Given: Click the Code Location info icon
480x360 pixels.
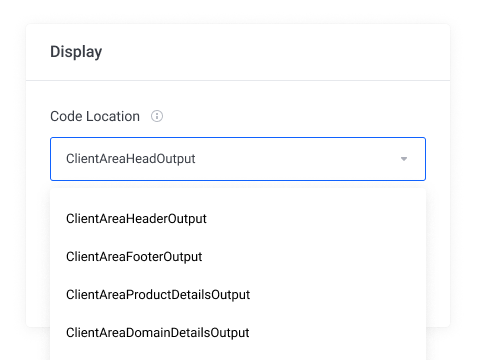Looking at the screenshot, I should (157, 116).
